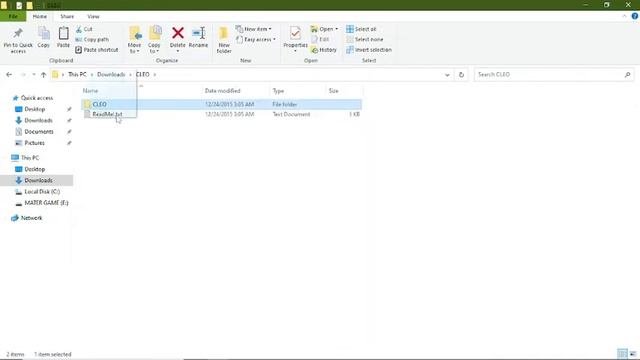Click Invert selection

coord(369,49)
